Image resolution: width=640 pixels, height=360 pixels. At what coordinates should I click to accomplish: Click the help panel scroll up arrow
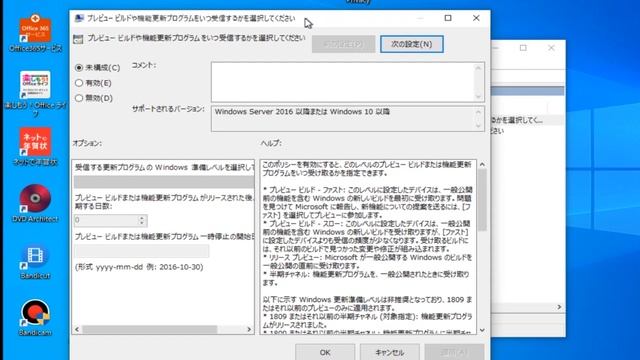click(482, 164)
